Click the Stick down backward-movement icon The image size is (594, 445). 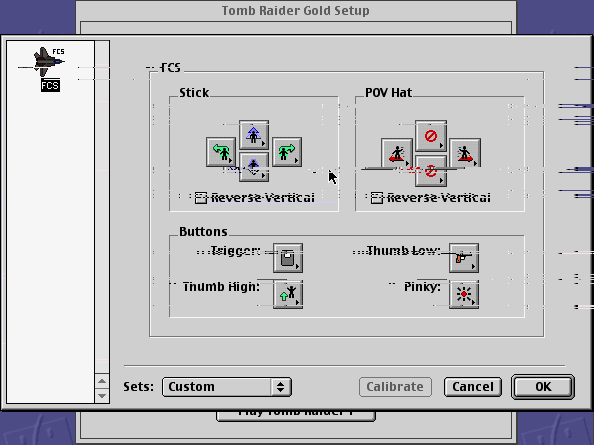coord(254,167)
